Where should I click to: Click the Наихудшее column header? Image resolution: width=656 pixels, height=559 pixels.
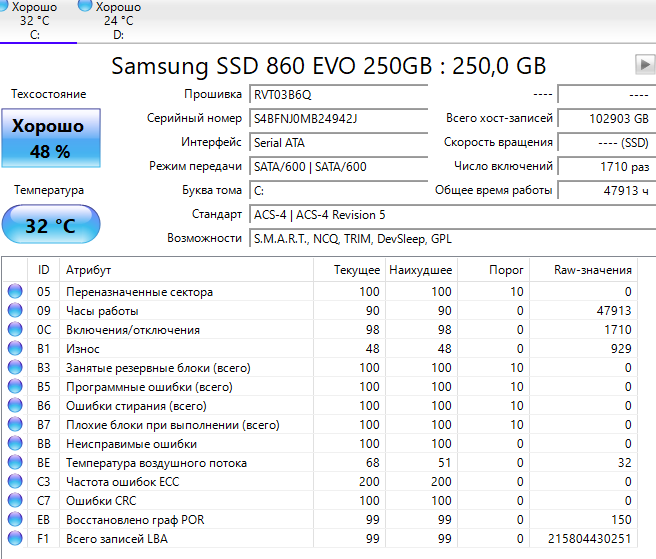click(421, 270)
